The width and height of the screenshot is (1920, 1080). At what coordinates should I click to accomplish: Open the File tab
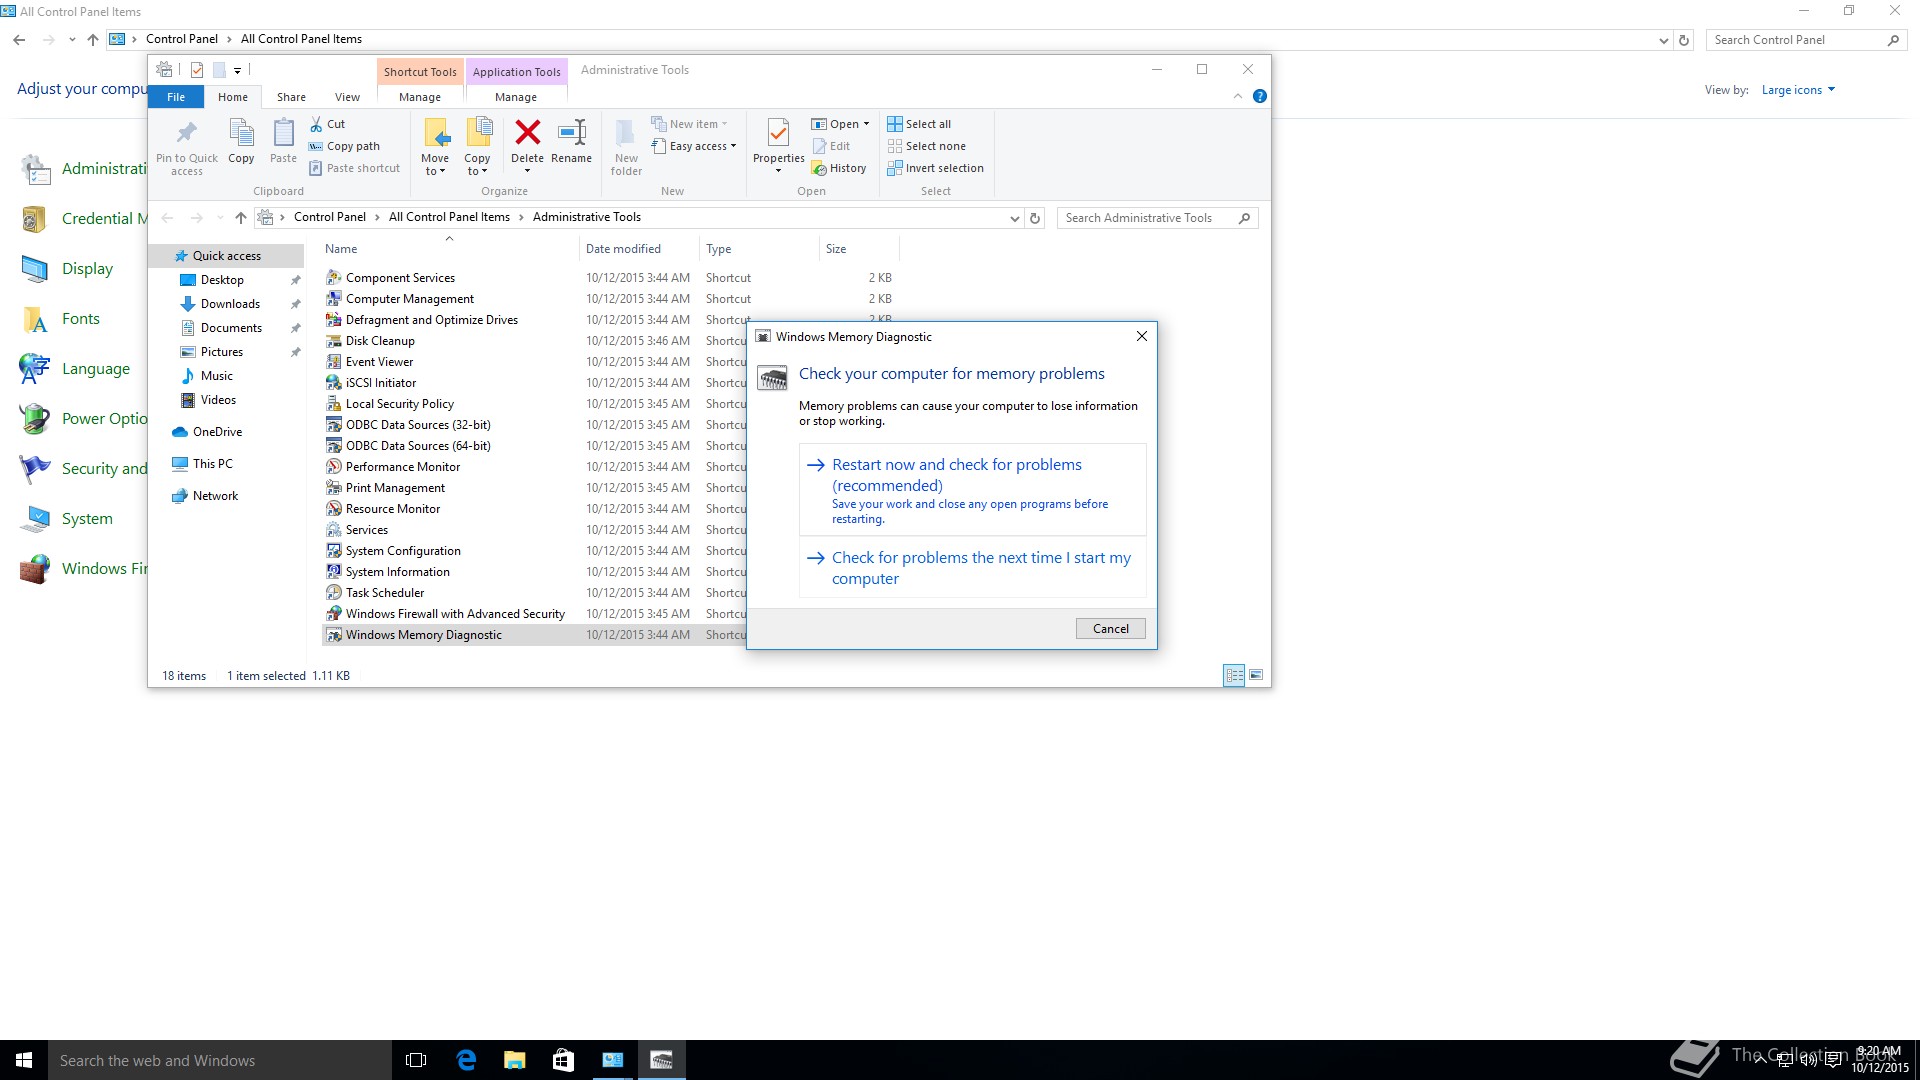176,97
